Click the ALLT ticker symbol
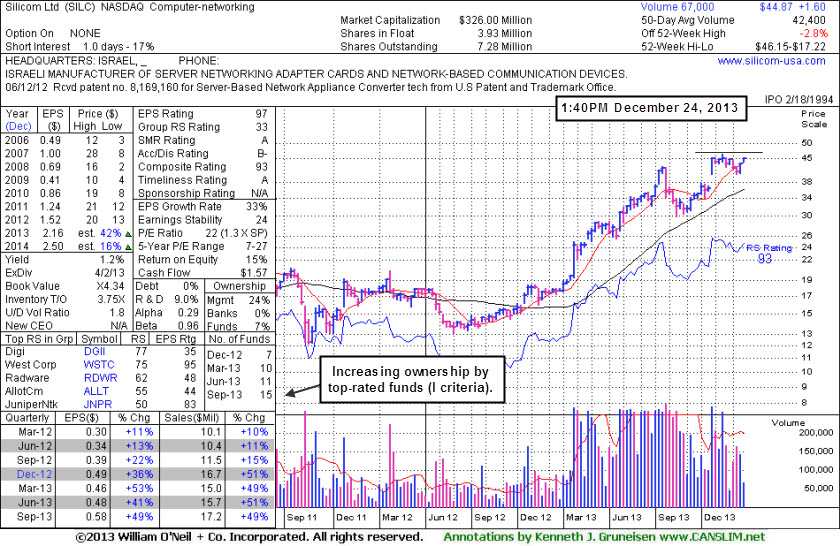The image size is (840, 546). click(96, 391)
